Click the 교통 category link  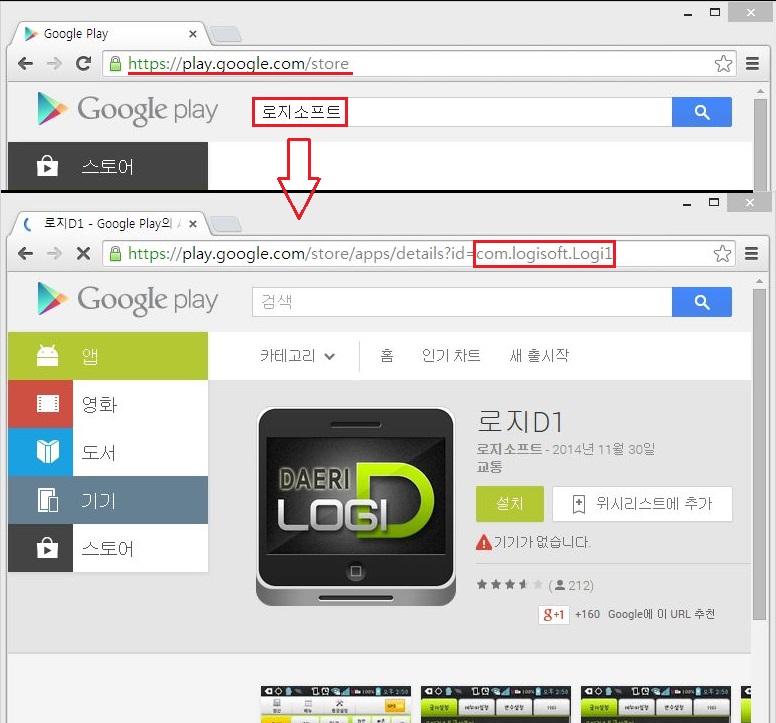pyautogui.click(x=489, y=467)
